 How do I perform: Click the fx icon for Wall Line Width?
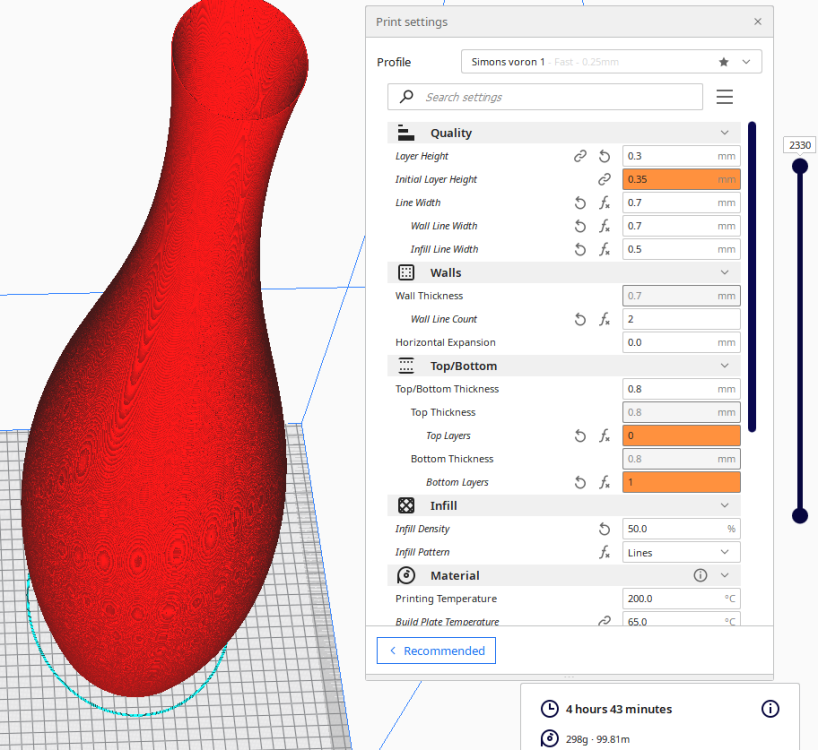[604, 226]
